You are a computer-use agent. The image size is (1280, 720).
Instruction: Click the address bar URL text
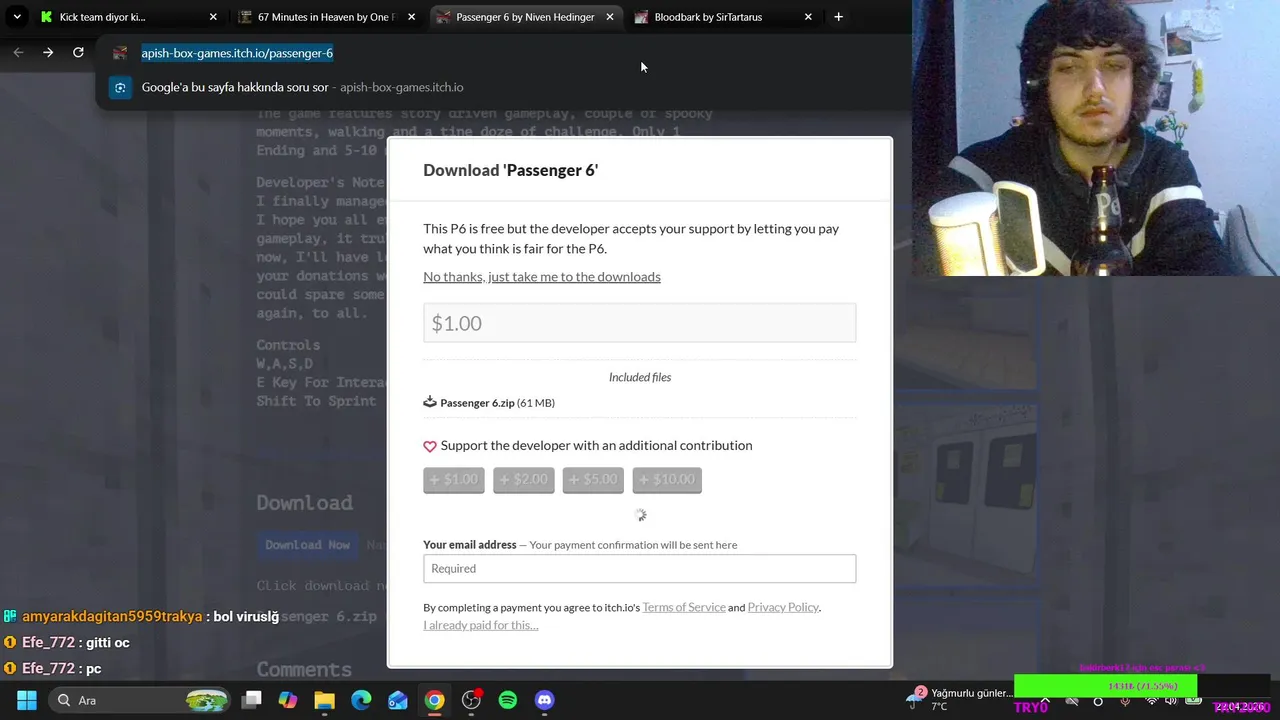(x=237, y=53)
